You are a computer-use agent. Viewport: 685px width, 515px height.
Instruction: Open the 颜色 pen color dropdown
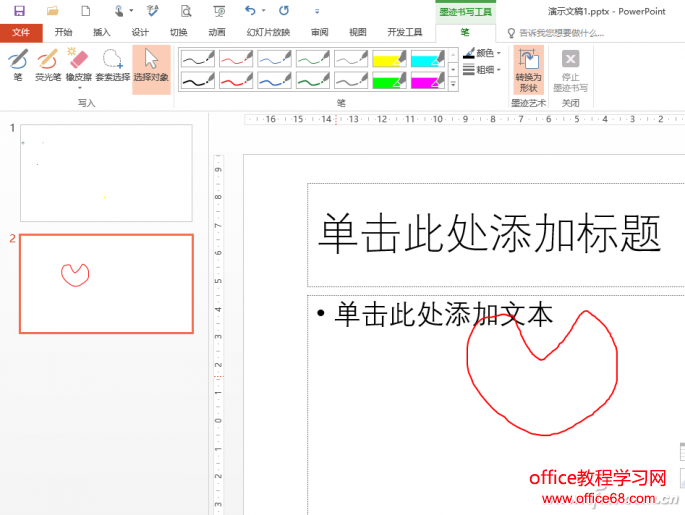482,53
